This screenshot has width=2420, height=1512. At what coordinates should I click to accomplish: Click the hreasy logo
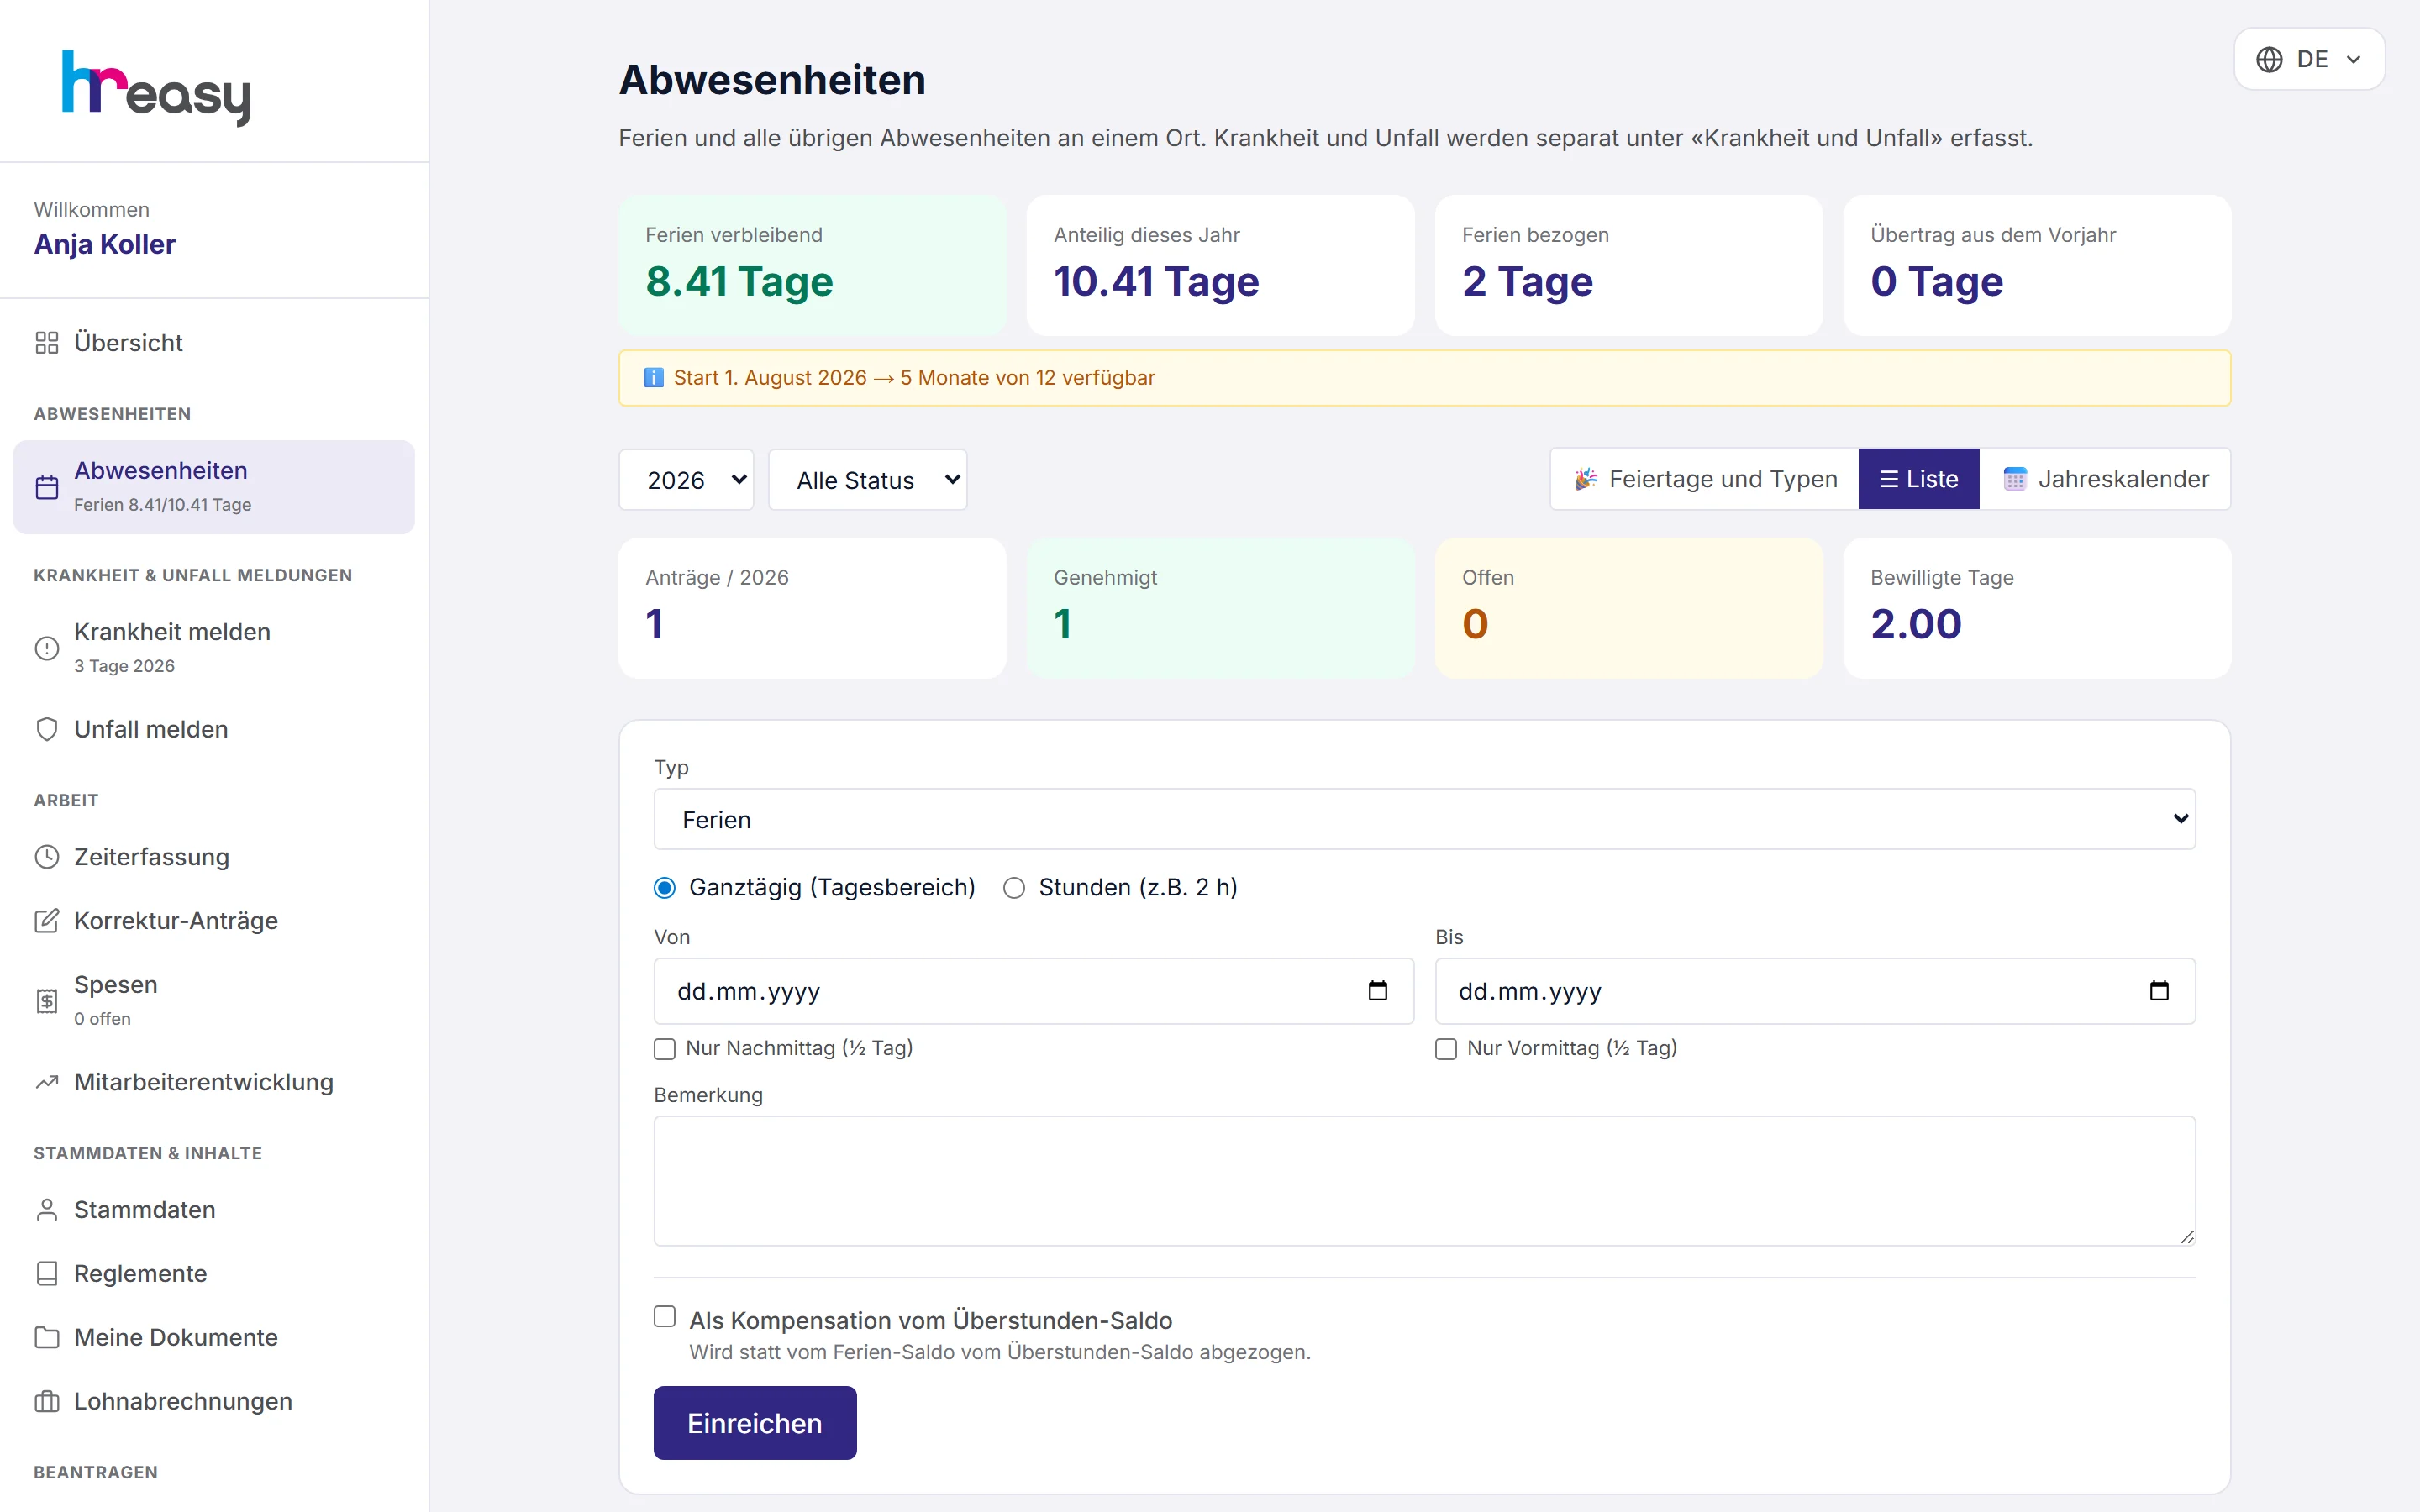[x=156, y=88]
